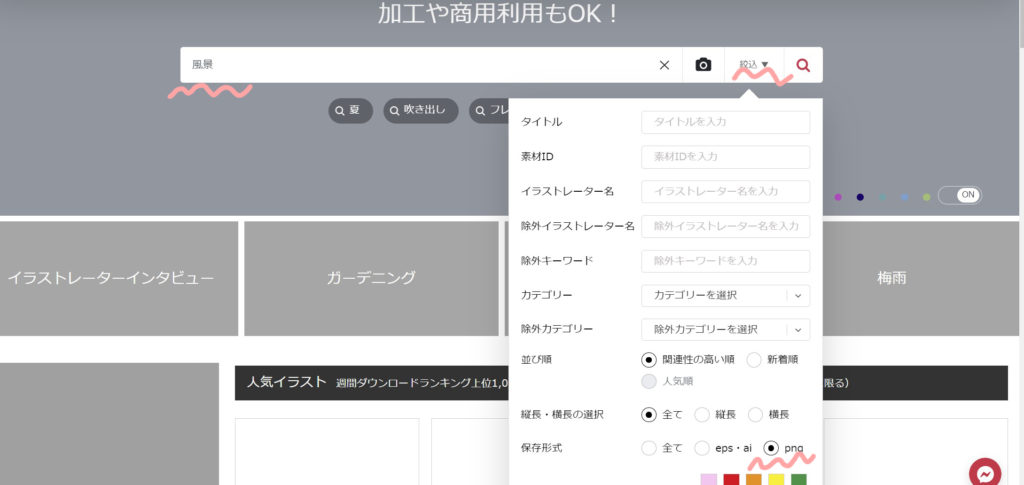Clear the search box with X icon
Viewport: 1024px width, 485px height.
pyautogui.click(x=664, y=65)
